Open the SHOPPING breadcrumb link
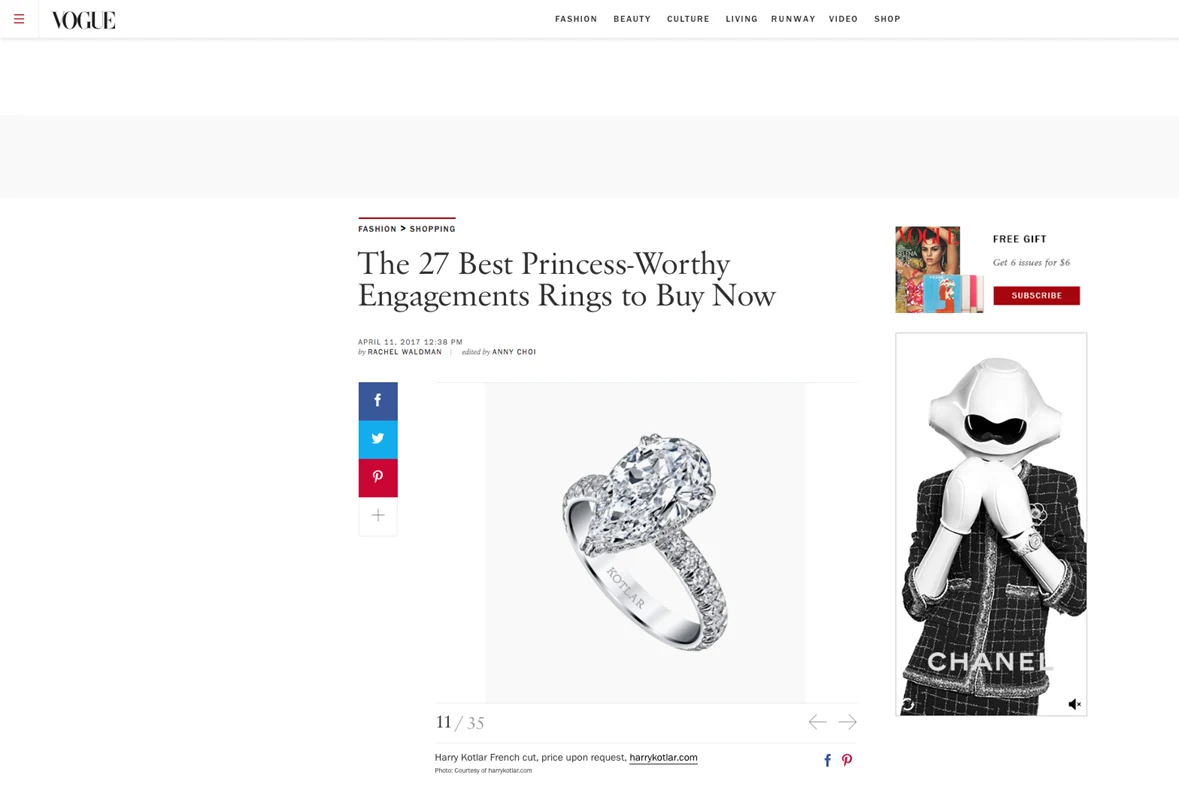Viewport: 1179px width, 790px height. tap(432, 228)
